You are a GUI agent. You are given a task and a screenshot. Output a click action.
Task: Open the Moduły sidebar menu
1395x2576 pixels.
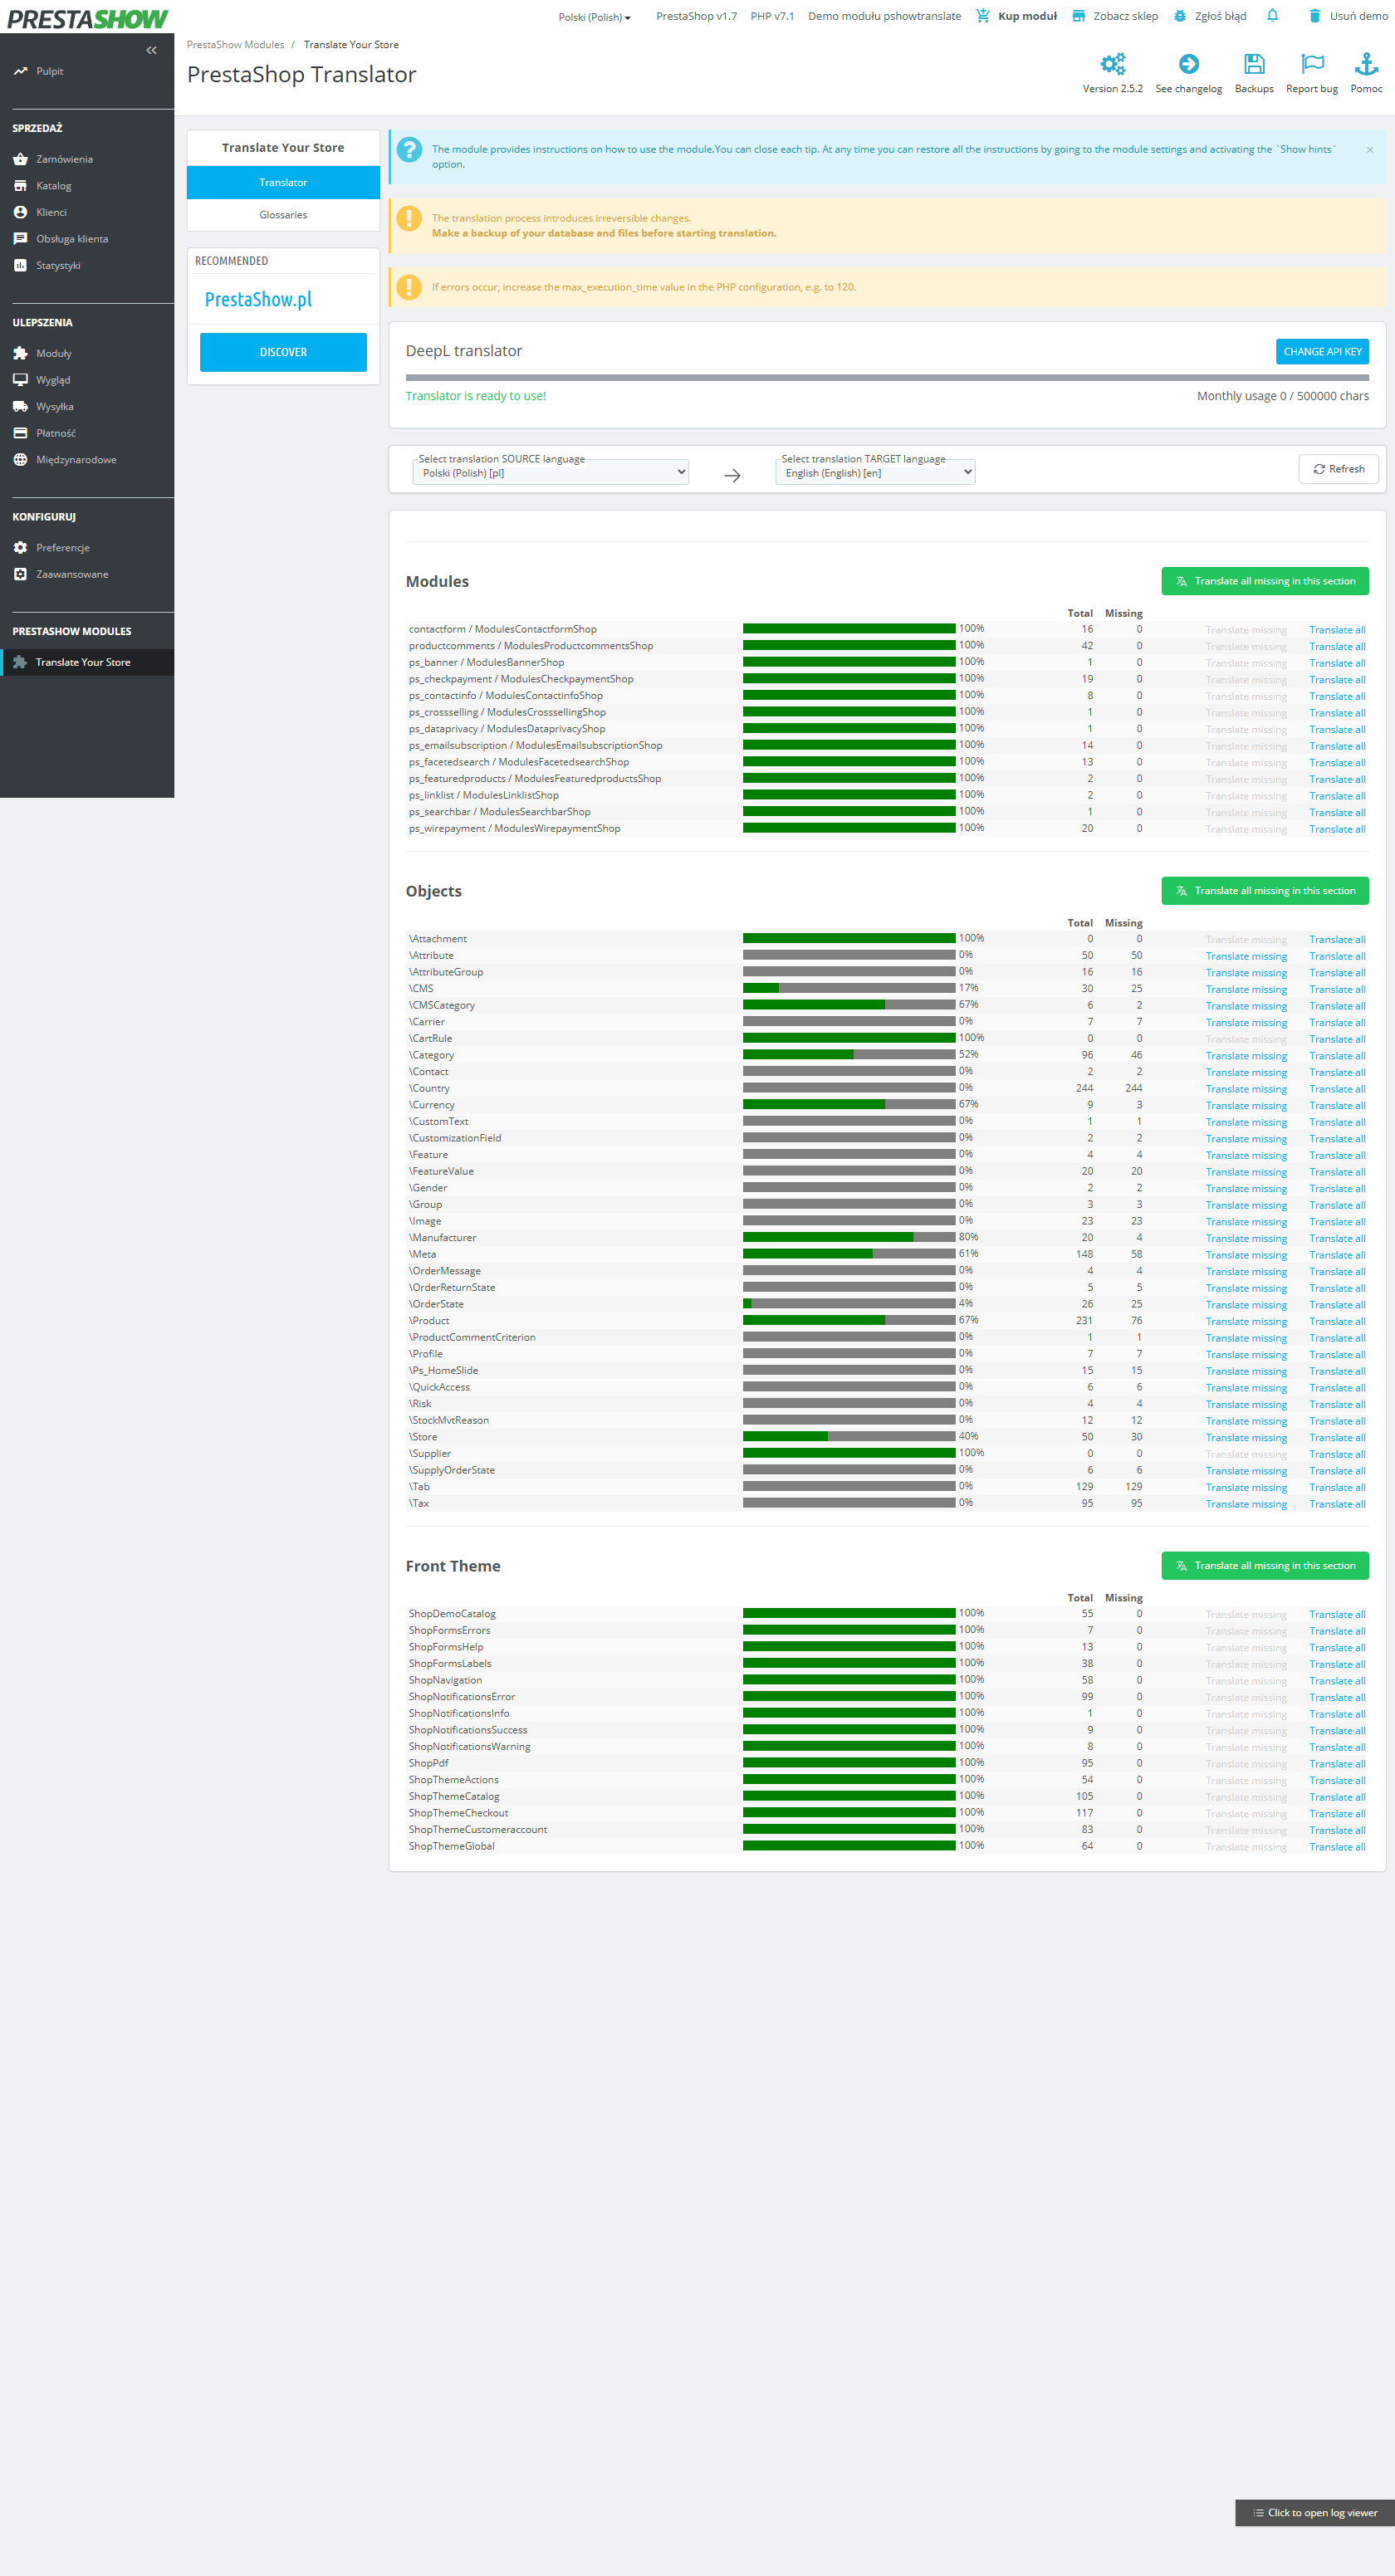point(54,354)
